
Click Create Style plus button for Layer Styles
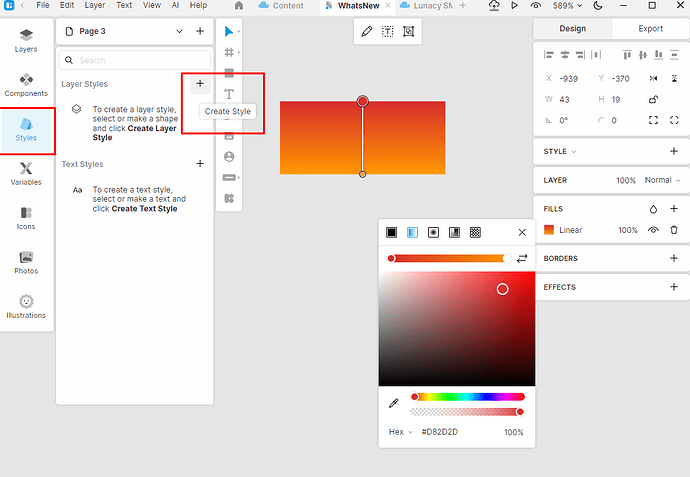(200, 84)
